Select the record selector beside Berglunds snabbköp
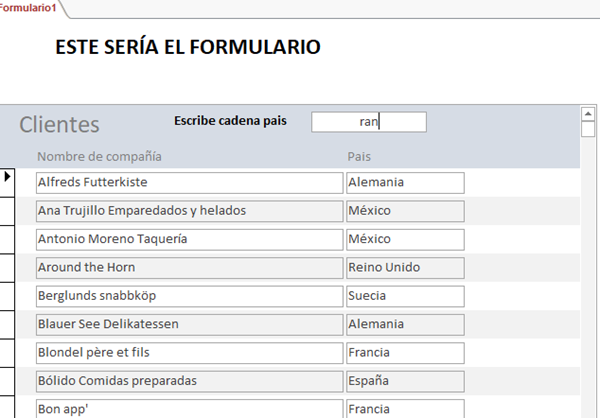The image size is (600, 418). point(8,296)
